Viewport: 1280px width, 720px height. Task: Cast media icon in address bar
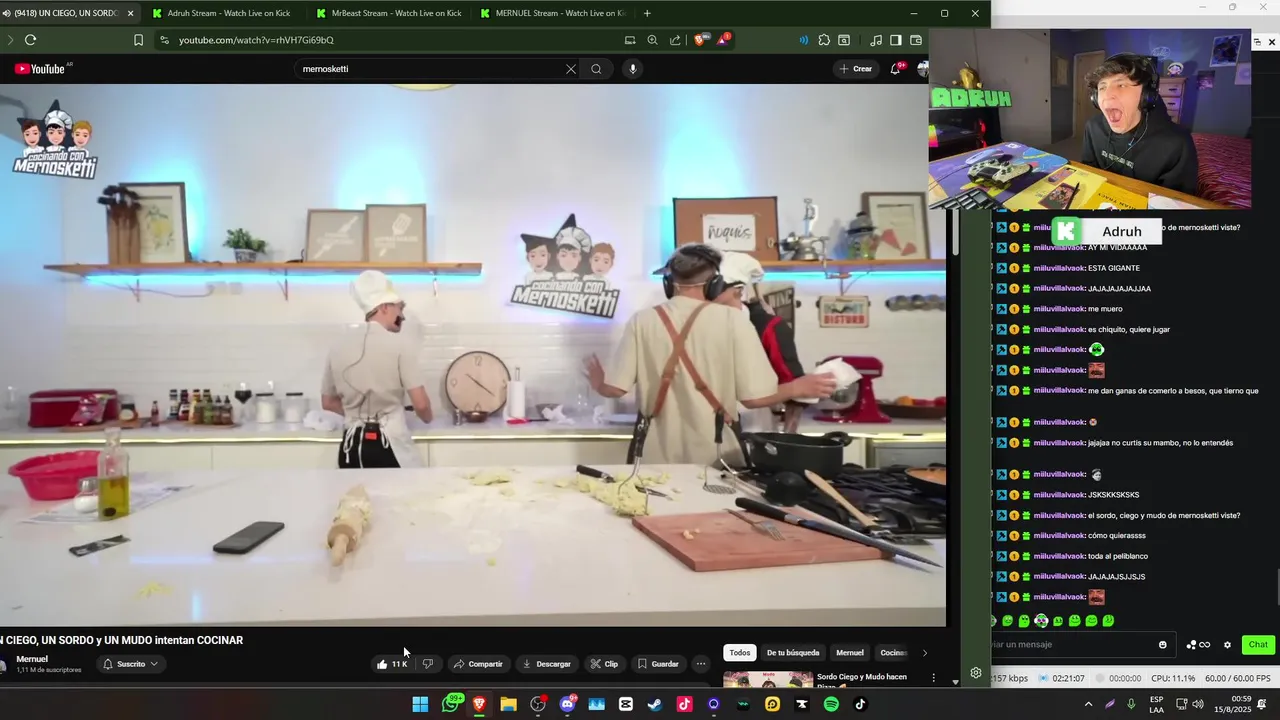[x=630, y=40]
